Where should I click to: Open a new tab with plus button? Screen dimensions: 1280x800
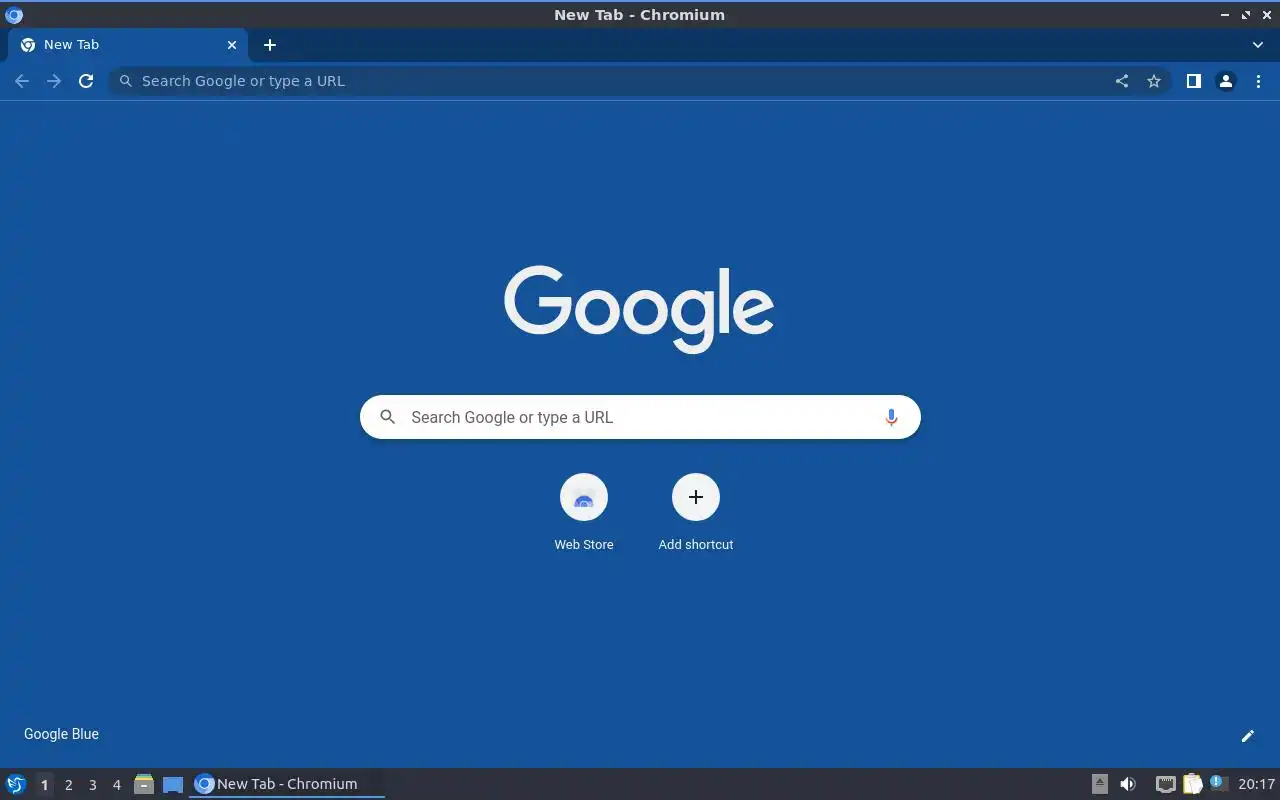269,45
